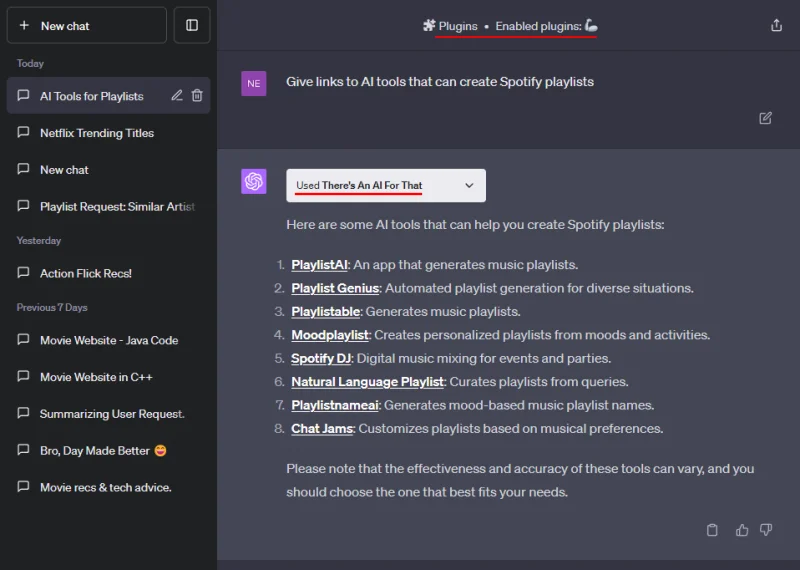
Task: Click the Enabled plugins label
Action: click(538, 26)
